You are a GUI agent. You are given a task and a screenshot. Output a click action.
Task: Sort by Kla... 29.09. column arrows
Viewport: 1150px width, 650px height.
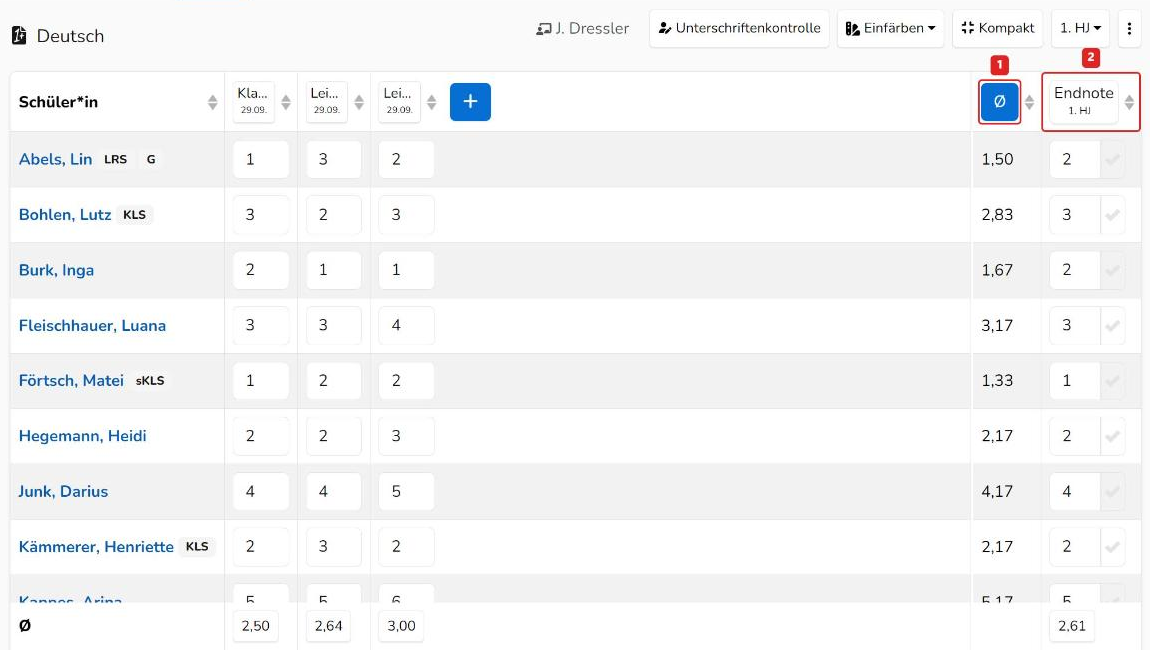tap(286, 102)
